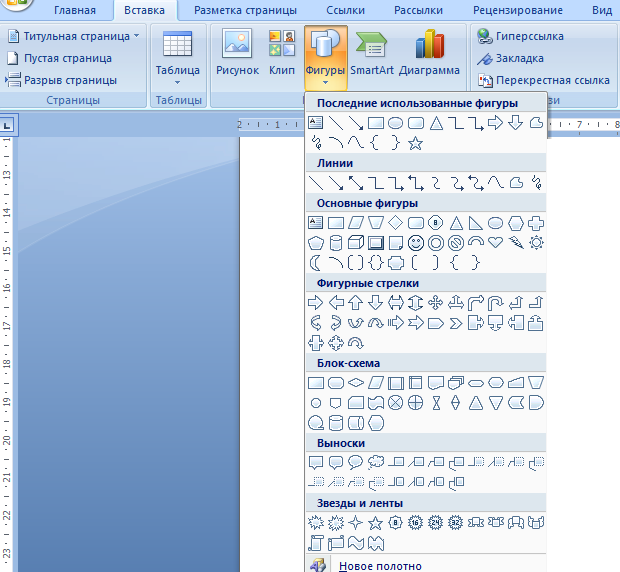This screenshot has height=572, width=620.
Task: Open the Вид ribbon tab
Action: (602, 10)
